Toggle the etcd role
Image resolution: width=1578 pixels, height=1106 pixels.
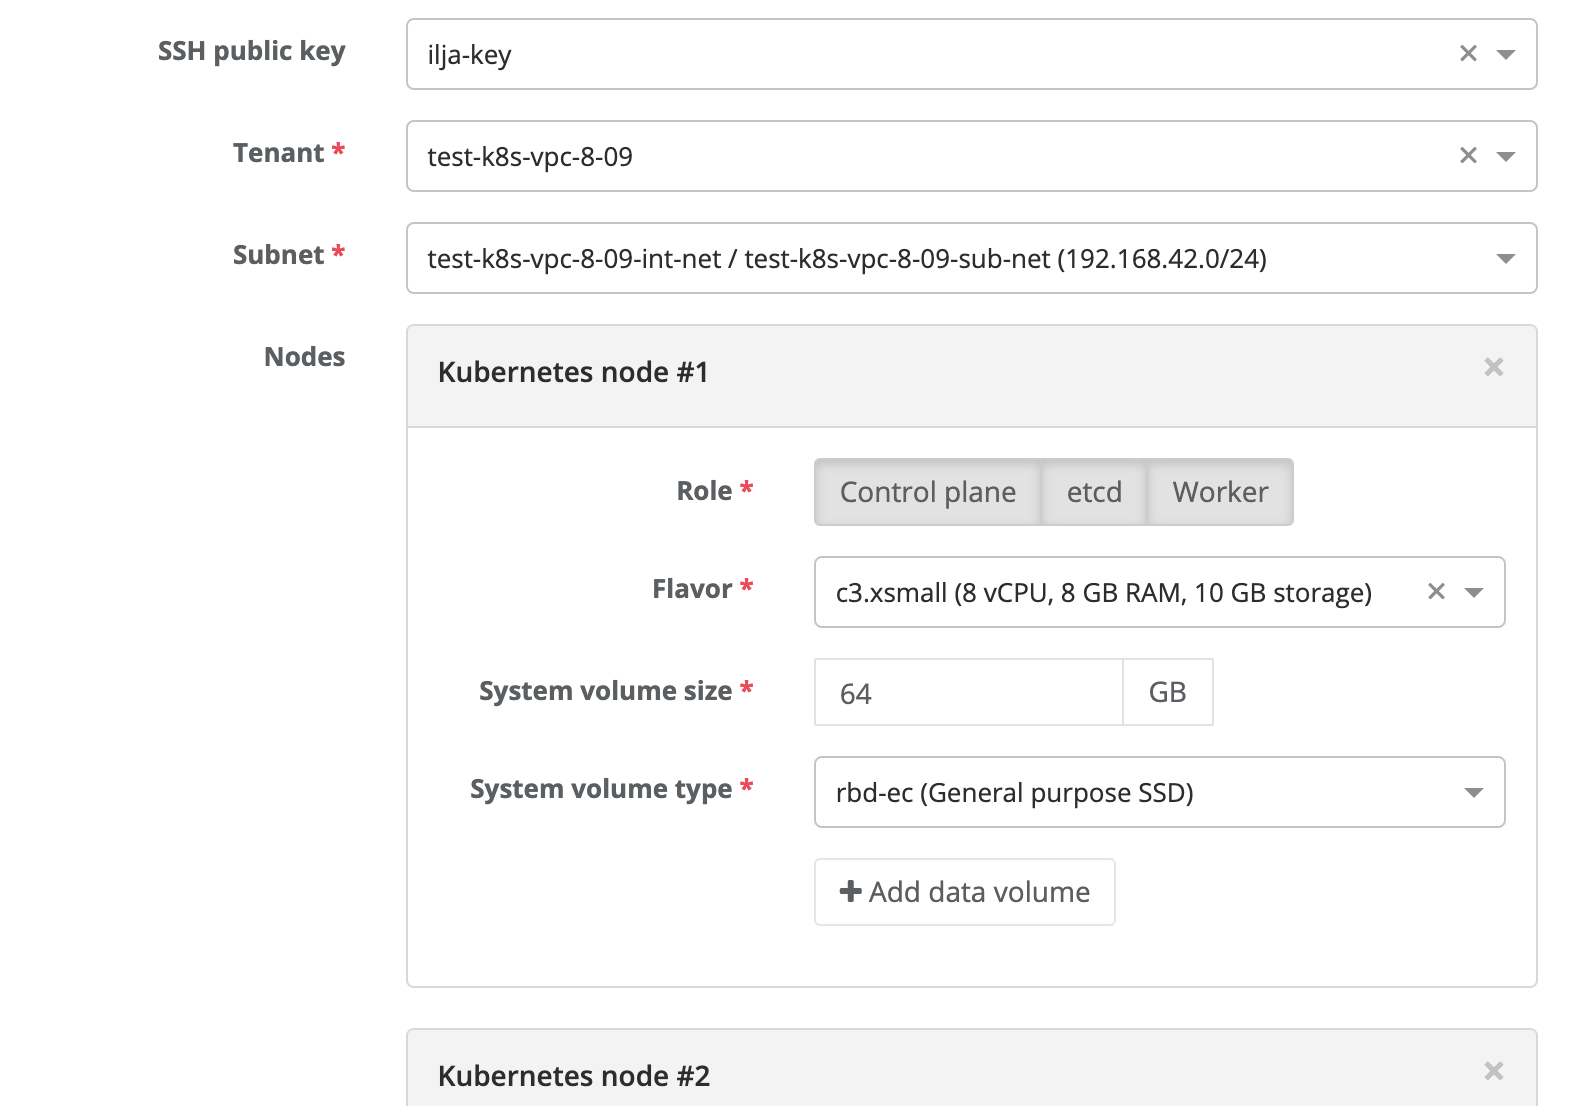[x=1094, y=492]
